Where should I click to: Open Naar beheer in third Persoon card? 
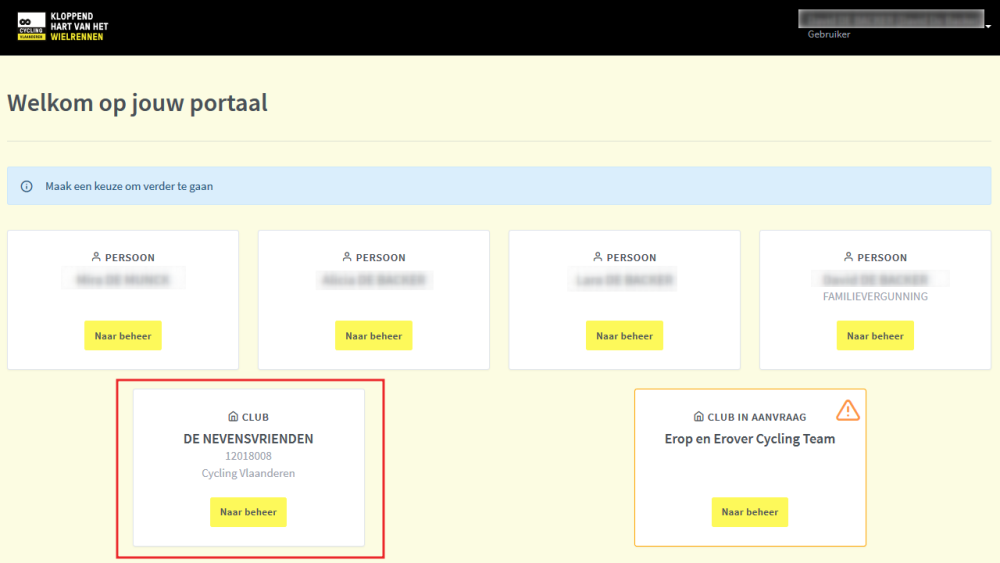tap(624, 335)
